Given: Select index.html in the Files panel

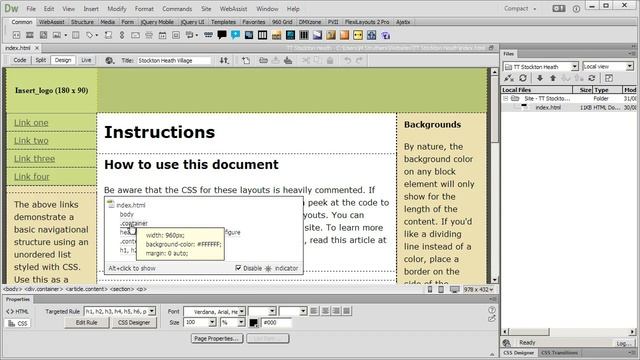Looking at the screenshot, I should 547,107.
